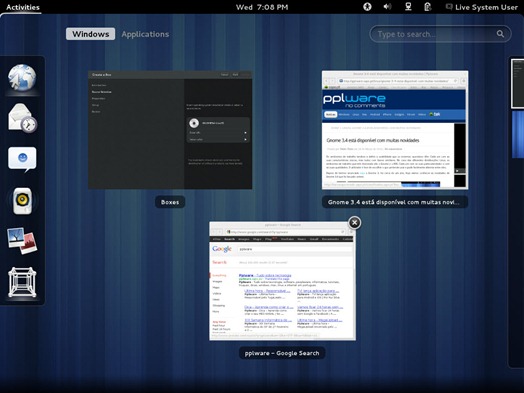Select the first workspace thumbnail
The width and height of the screenshot is (524, 393).
coord(518,84)
